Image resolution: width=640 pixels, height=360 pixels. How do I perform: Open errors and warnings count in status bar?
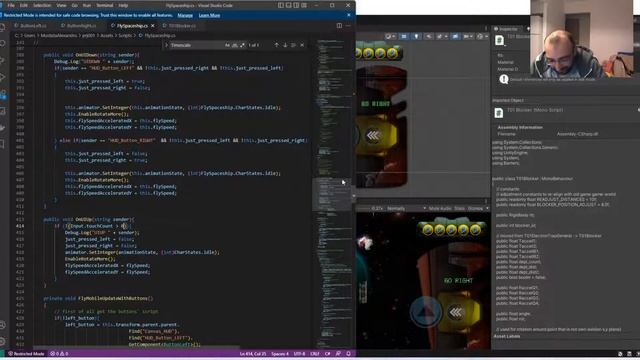click(59, 353)
